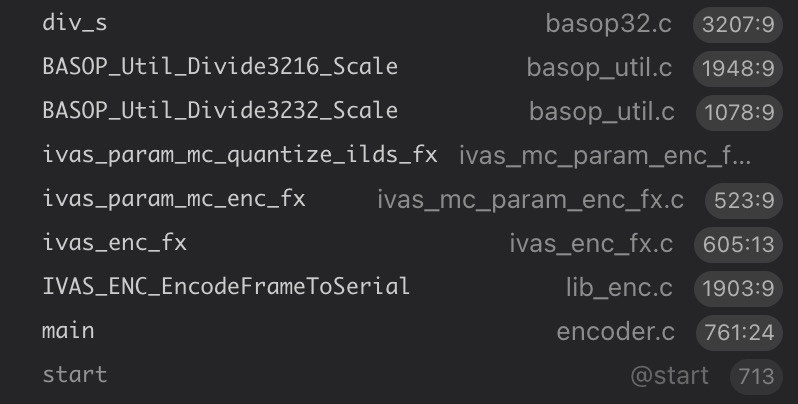Select the IVAS_ENC_EncodeFrameToSerial frame
Viewport: 798px width, 404px height.
(x=226, y=287)
